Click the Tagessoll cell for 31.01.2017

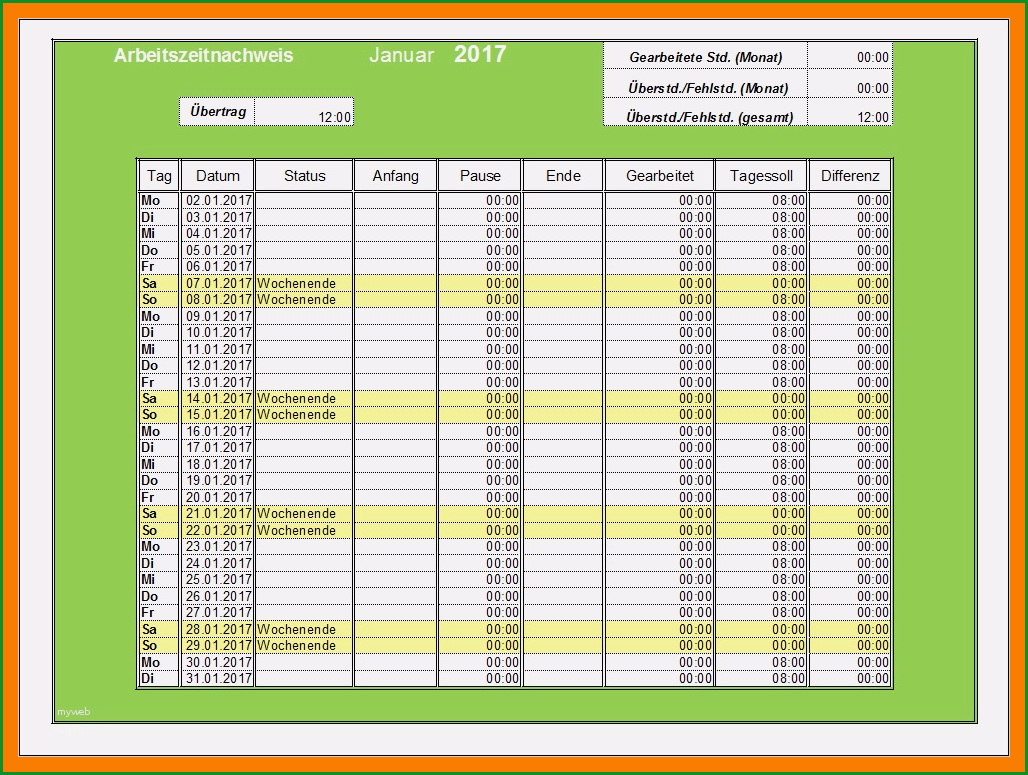[761, 679]
